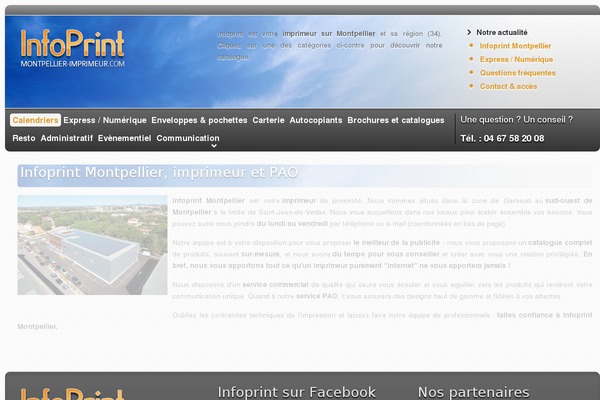Click the aerial building photo thumbnail

point(92,245)
